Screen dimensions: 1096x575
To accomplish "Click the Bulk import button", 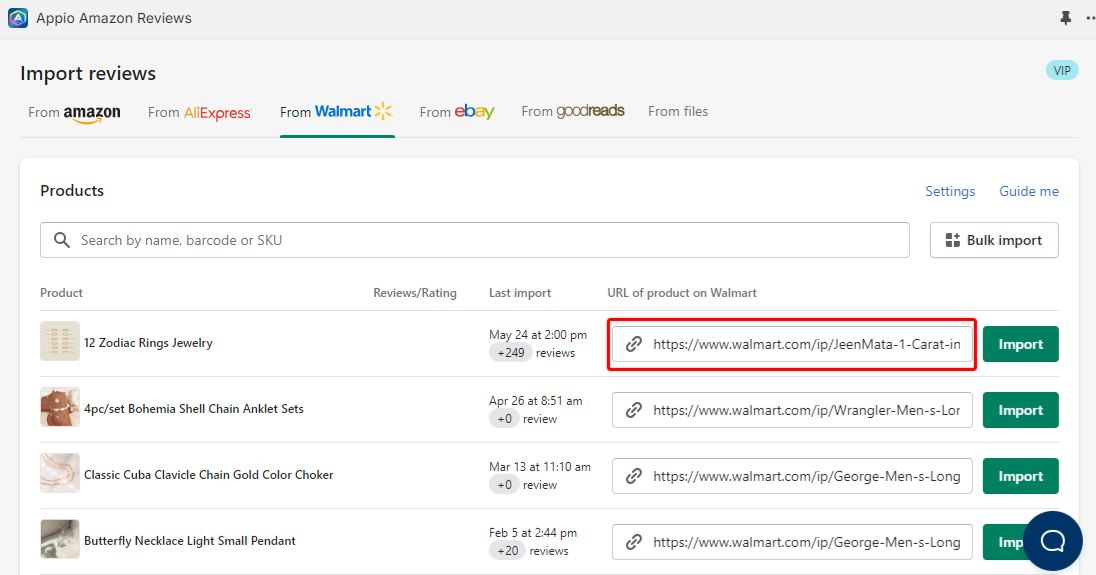I will coord(993,240).
